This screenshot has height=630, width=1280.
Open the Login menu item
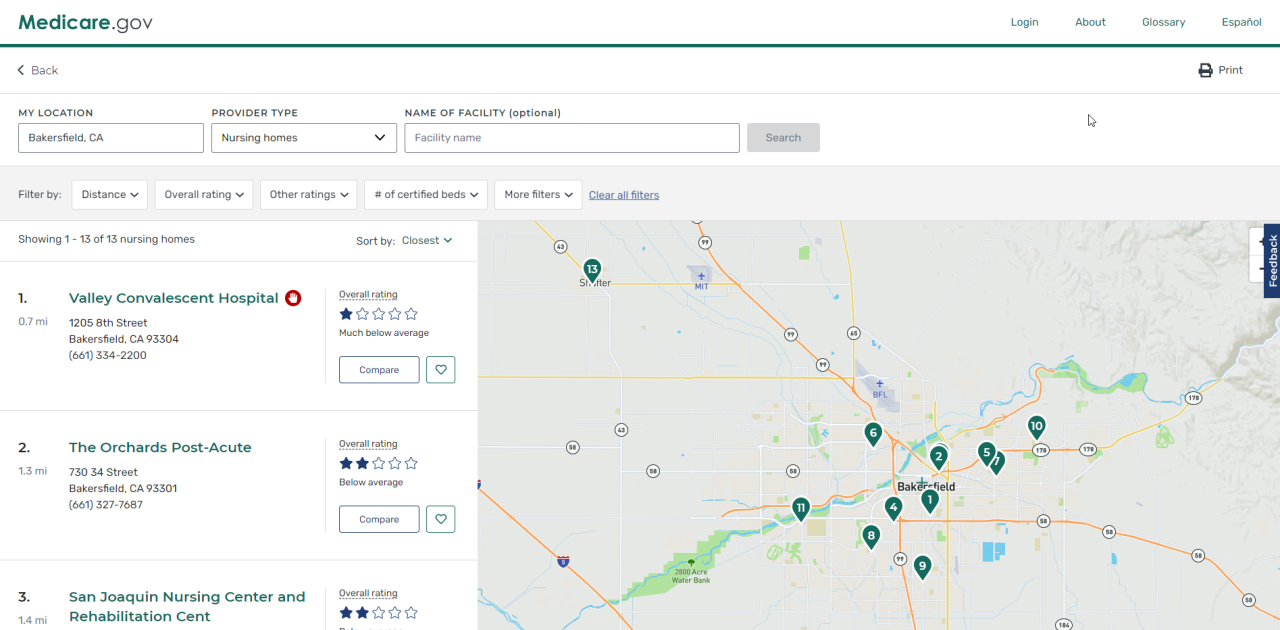pyautogui.click(x=1024, y=22)
